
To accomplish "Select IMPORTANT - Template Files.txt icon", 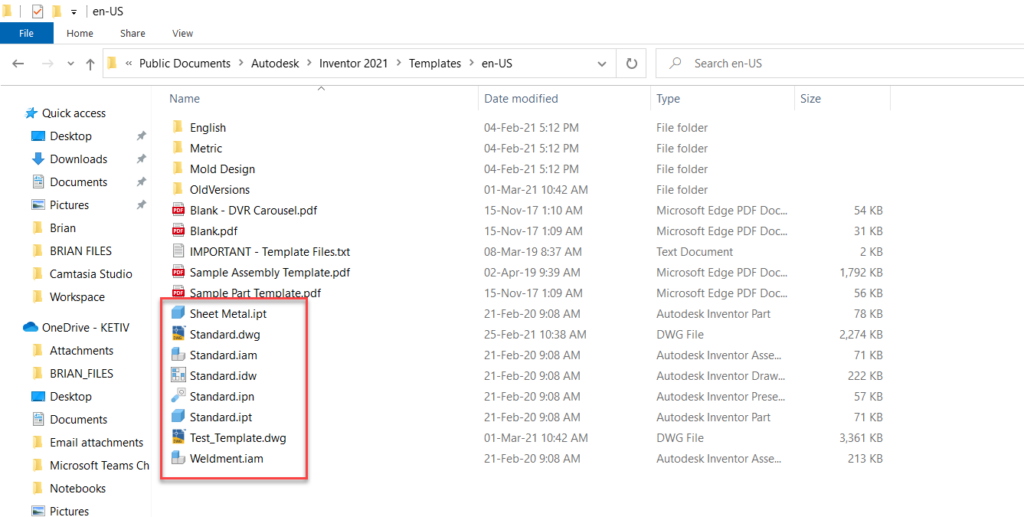I will click(178, 251).
